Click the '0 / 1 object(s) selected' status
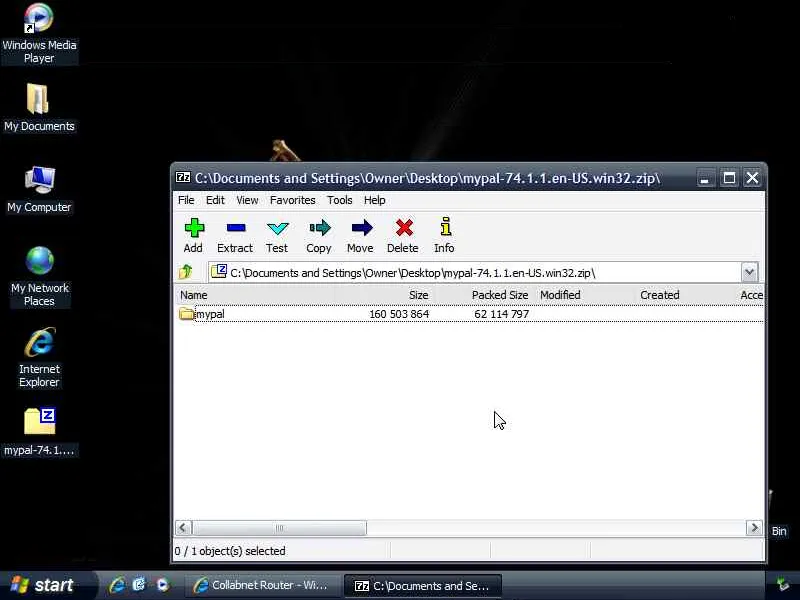 [230, 551]
